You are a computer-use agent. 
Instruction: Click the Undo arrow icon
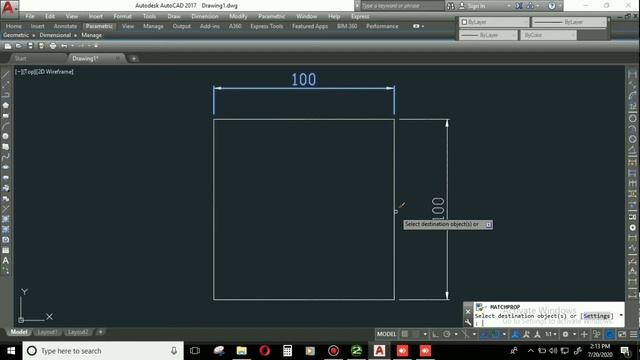64,46
